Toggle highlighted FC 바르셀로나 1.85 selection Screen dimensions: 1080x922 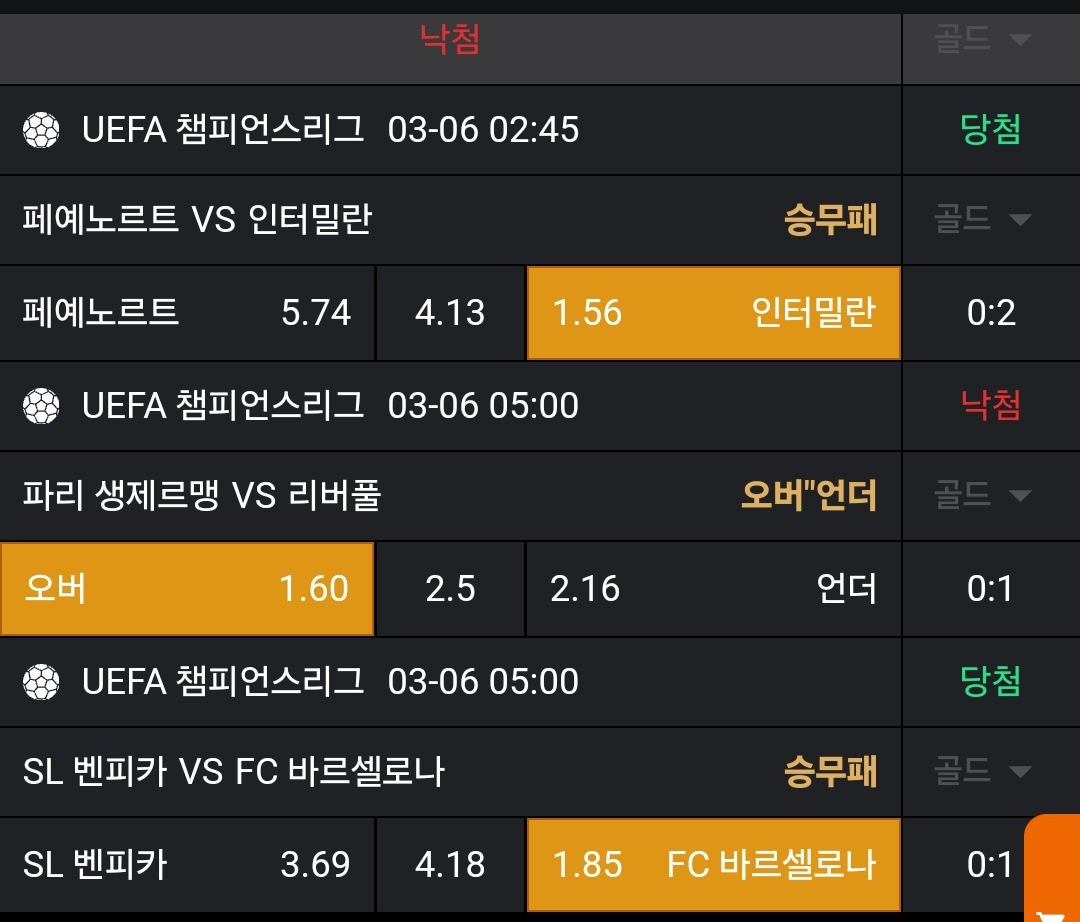pyautogui.click(x=713, y=865)
